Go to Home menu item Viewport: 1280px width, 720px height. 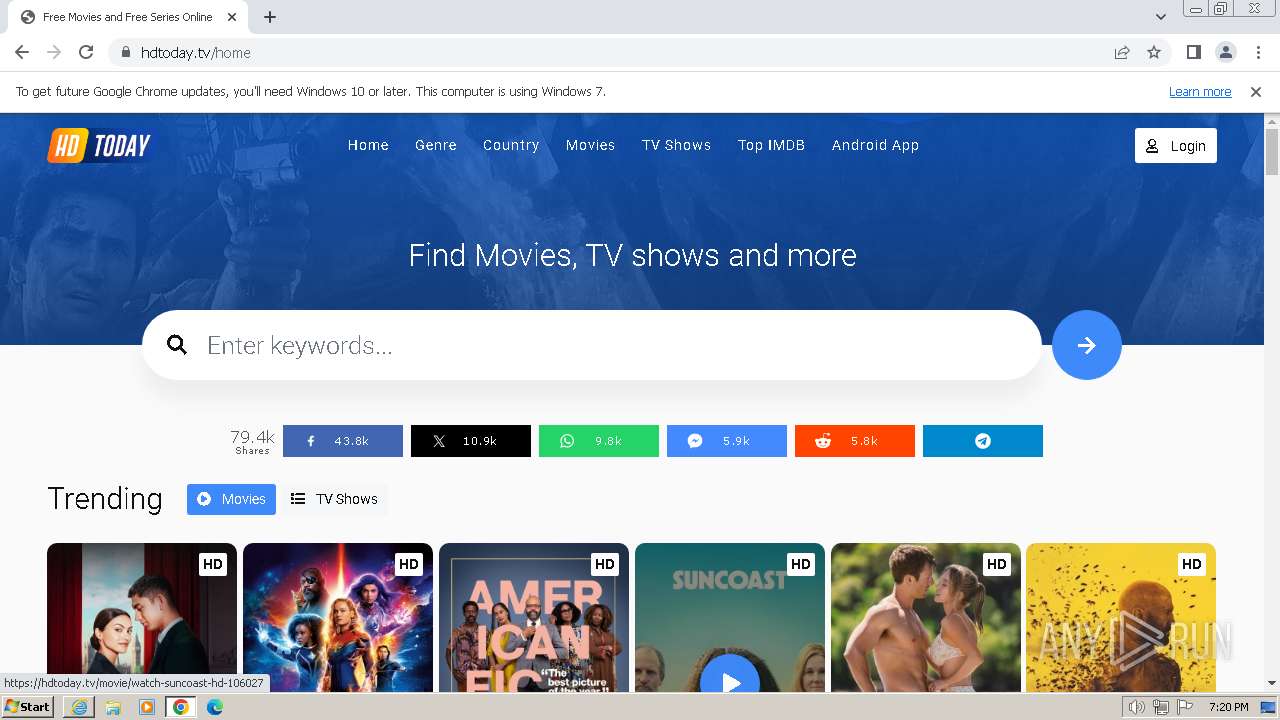[368, 145]
